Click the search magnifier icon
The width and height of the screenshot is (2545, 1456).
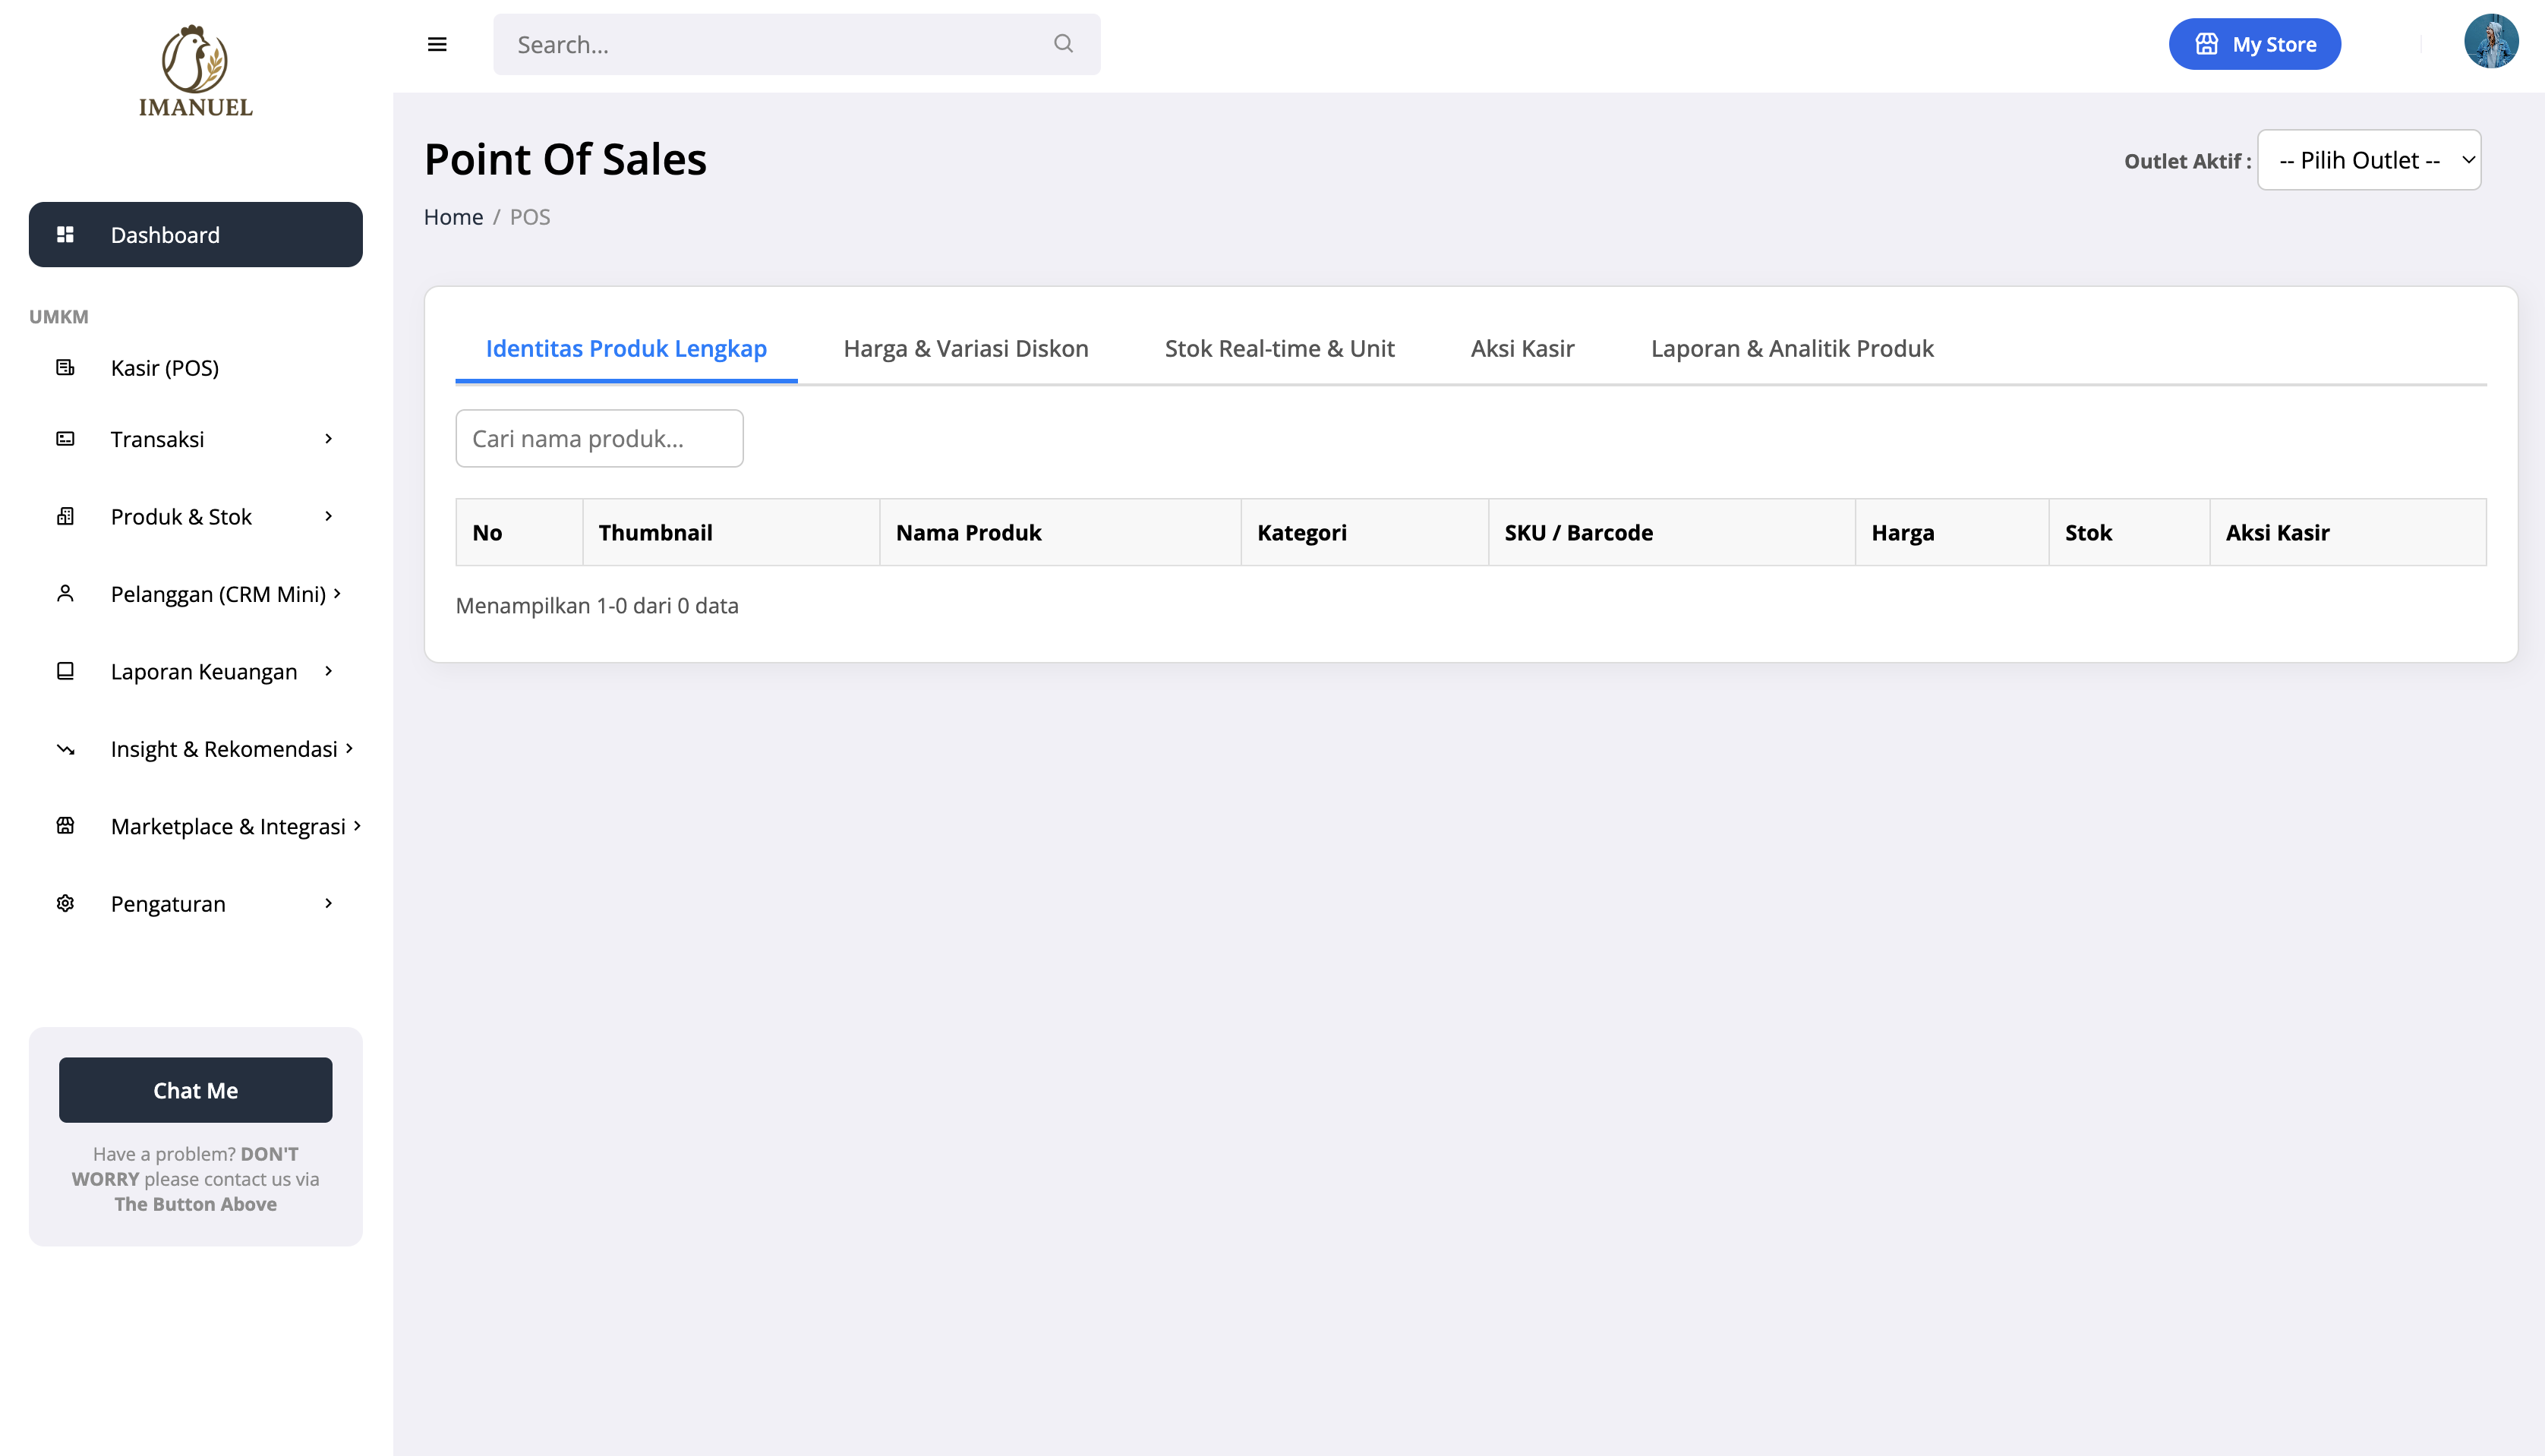pyautogui.click(x=1063, y=44)
